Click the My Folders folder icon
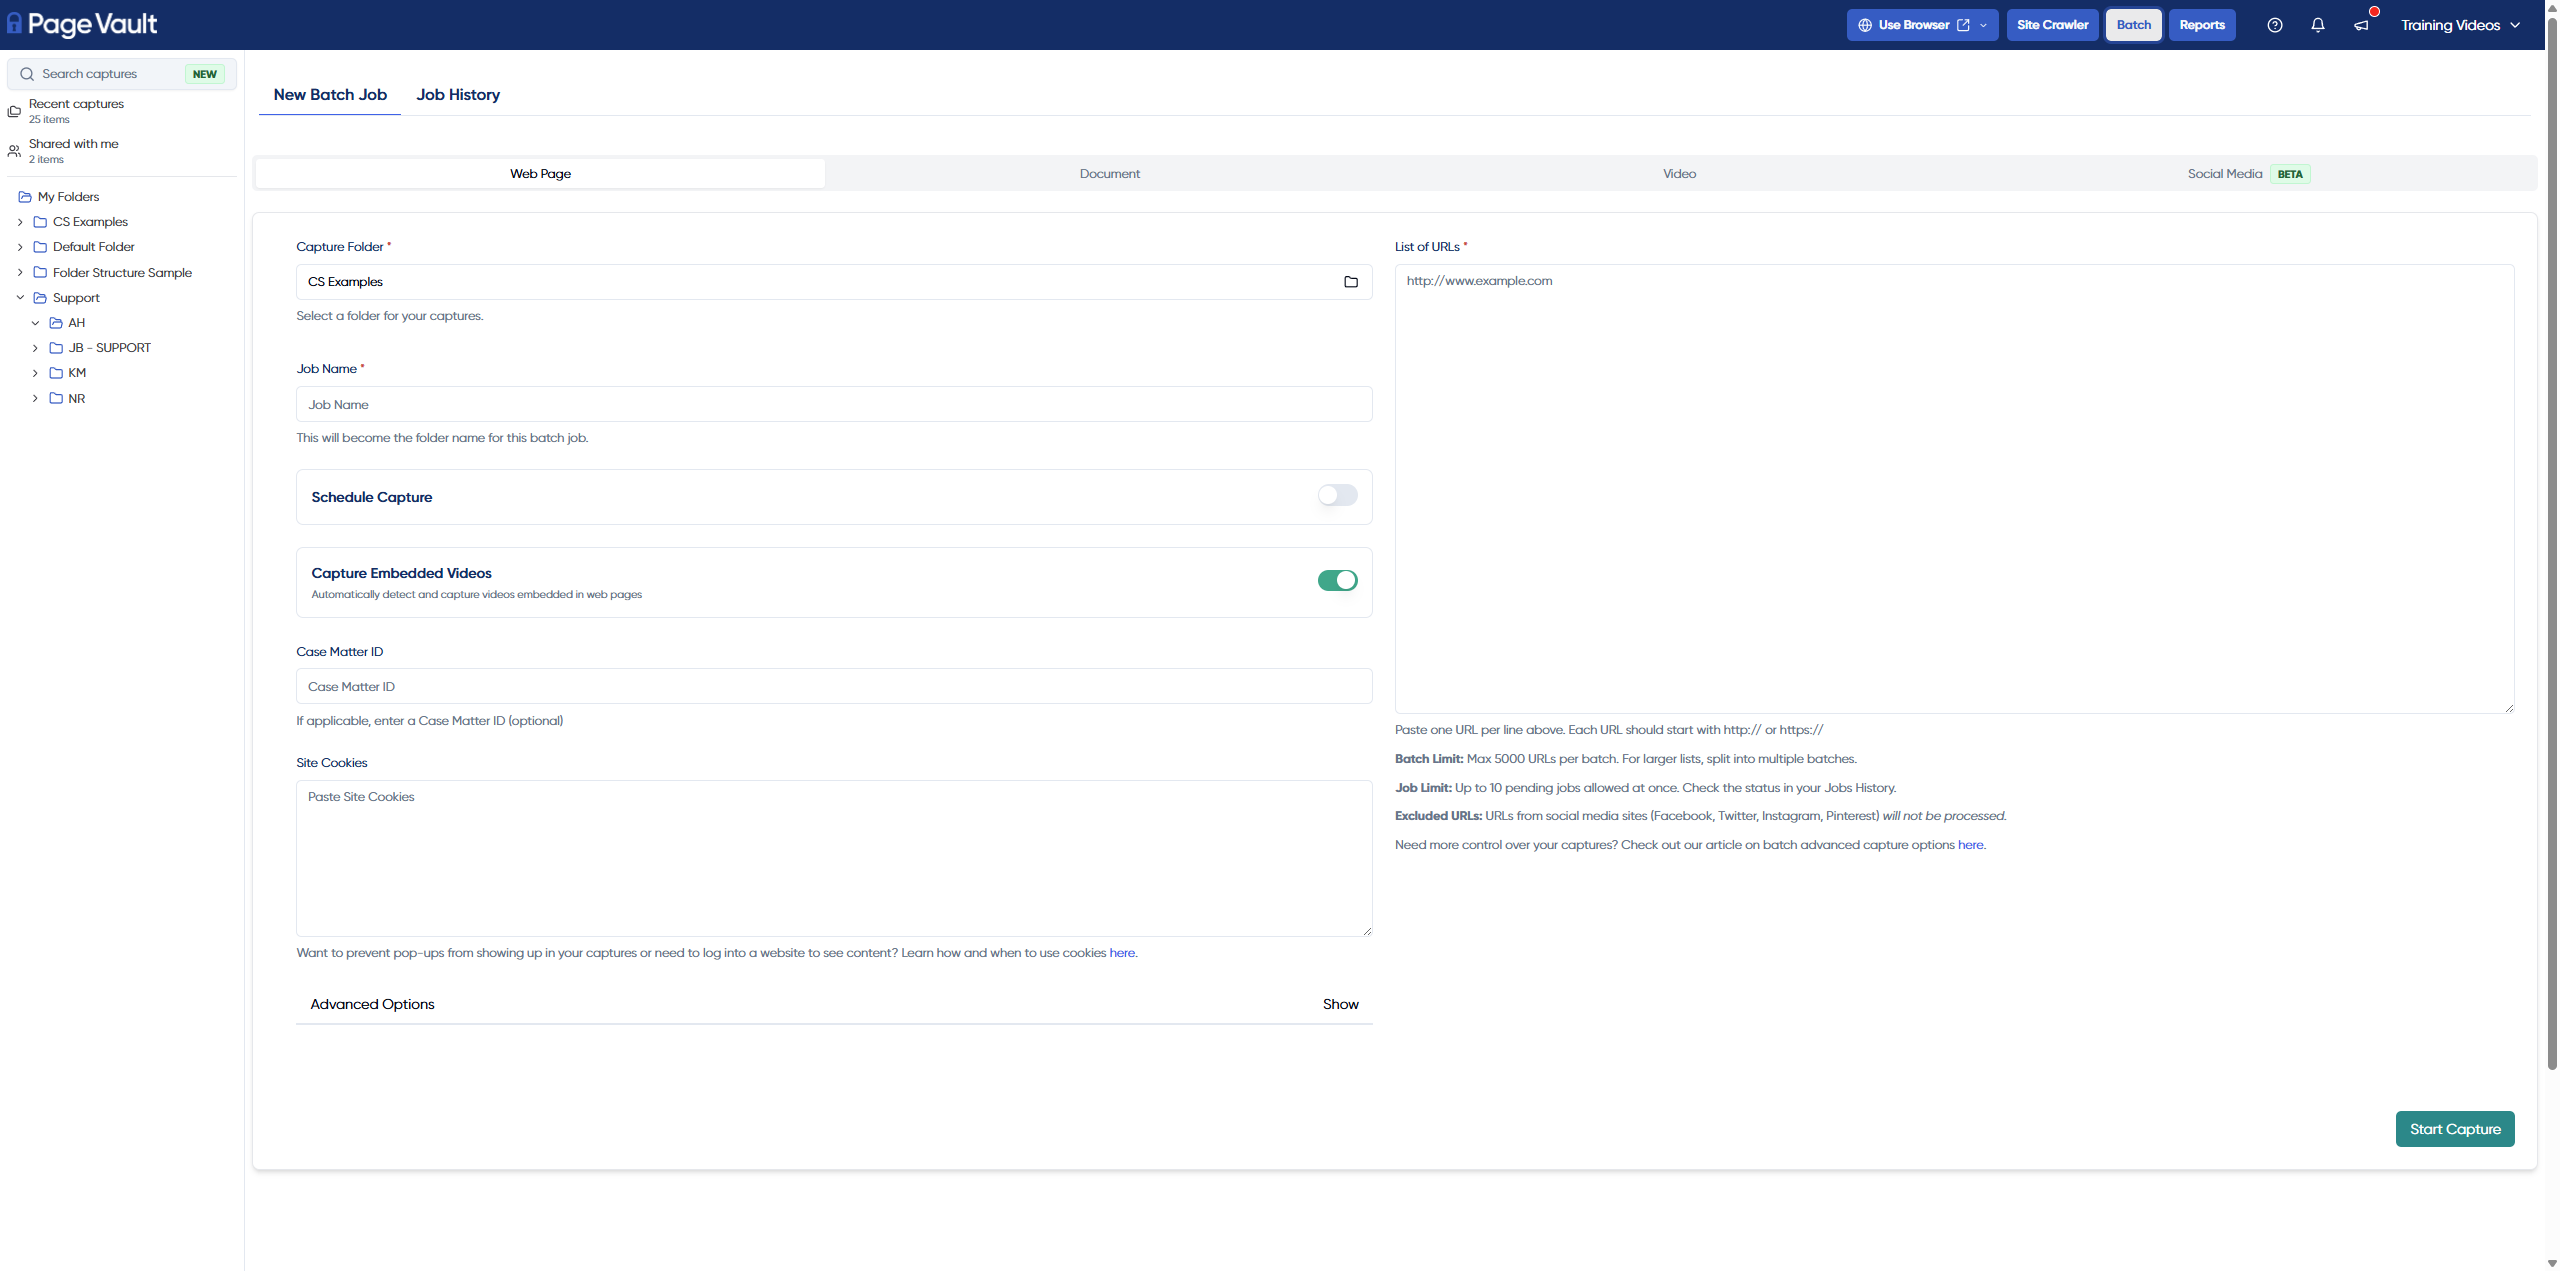Viewport: 2560px width, 1271px height. [25, 197]
